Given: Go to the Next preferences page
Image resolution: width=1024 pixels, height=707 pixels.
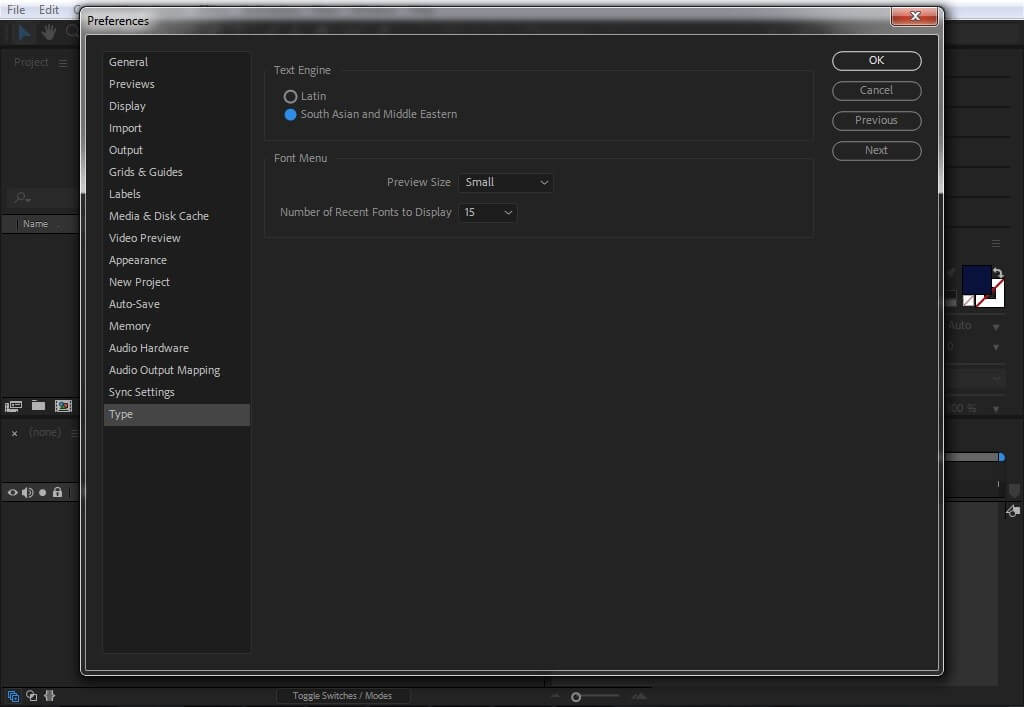Looking at the screenshot, I should click(876, 151).
